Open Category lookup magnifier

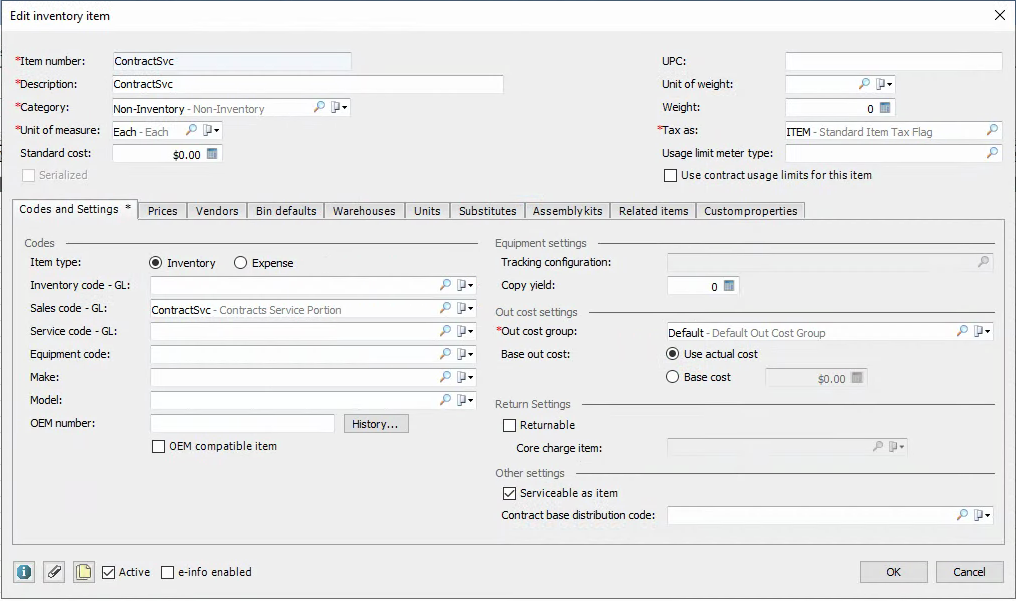[319, 107]
